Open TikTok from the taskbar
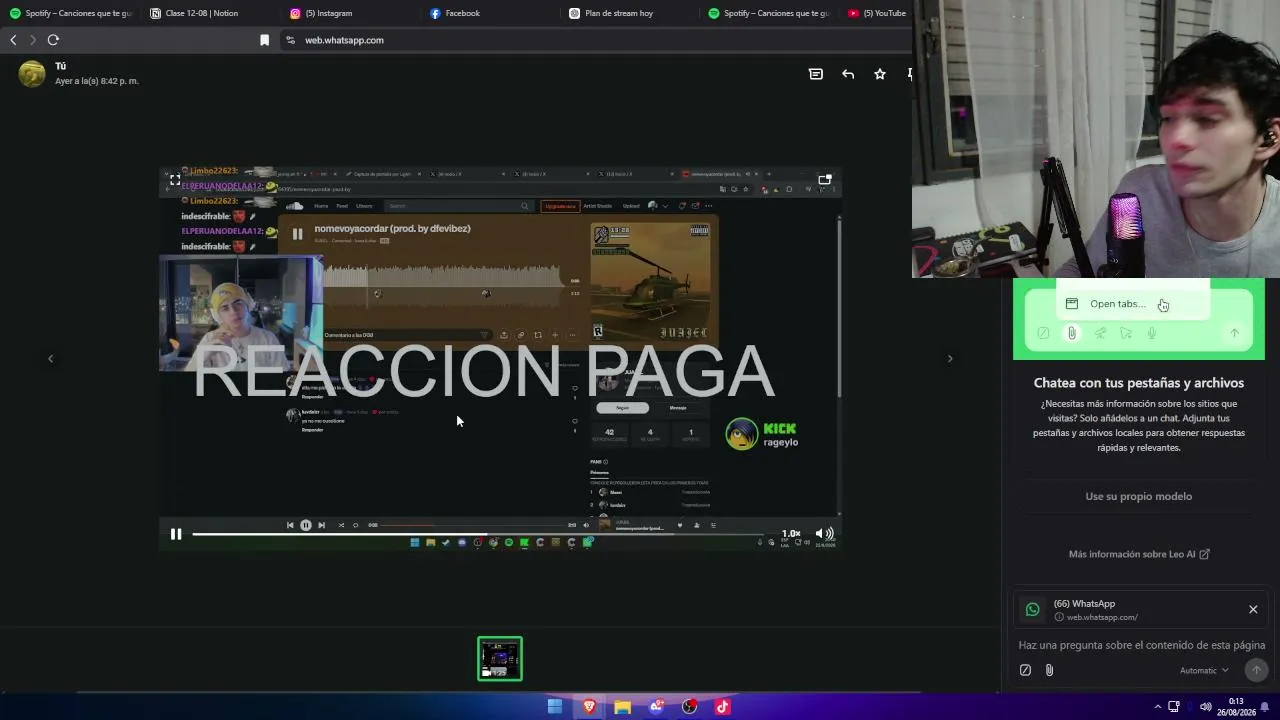Viewport: 1280px width, 720px height. tap(722, 707)
